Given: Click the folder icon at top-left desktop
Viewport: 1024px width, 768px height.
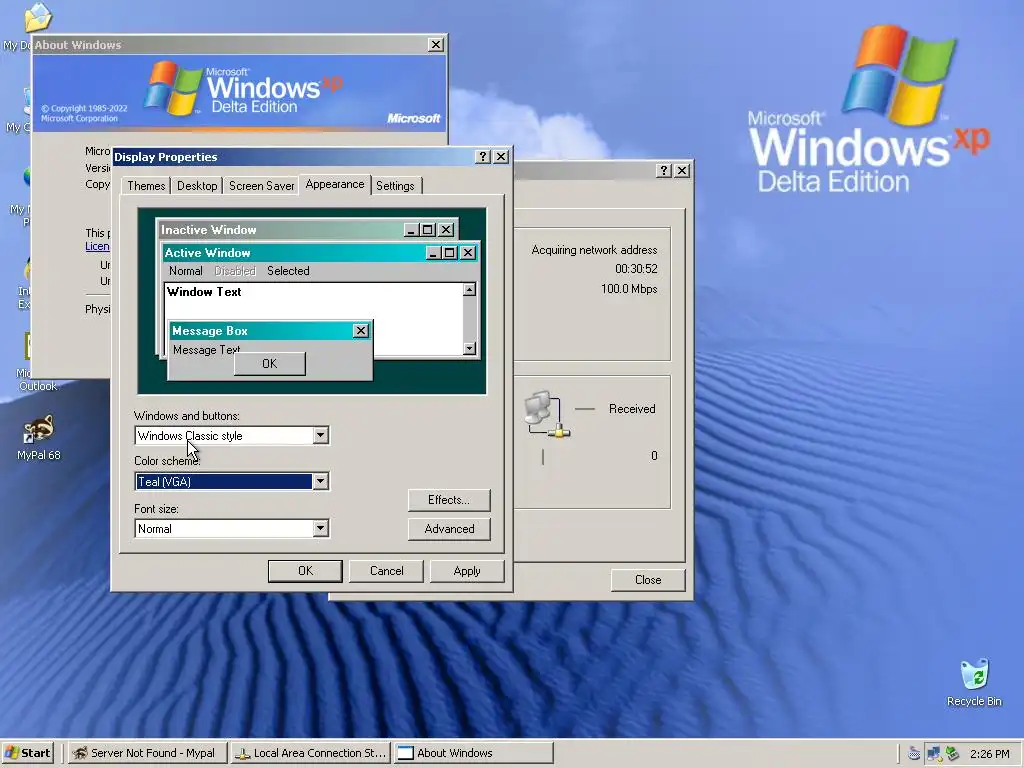Looking at the screenshot, I should (x=38, y=18).
